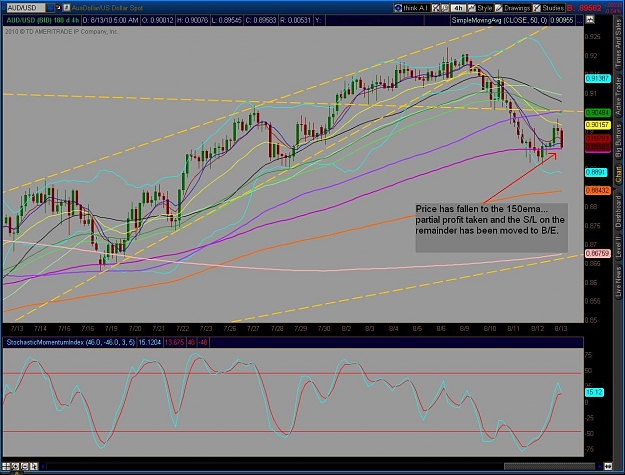Click the O: 0.90012 open price readout

[x=157, y=20]
